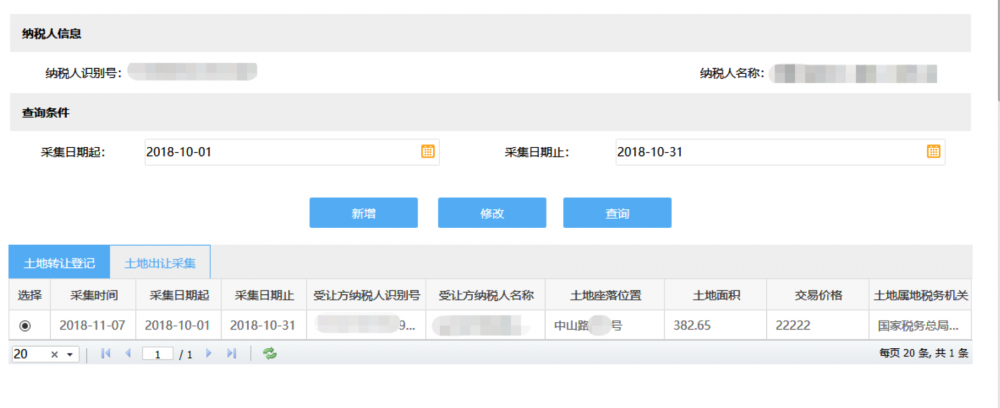The width and height of the screenshot is (1000, 408).
Task: Select the radio button for 2018-11-07 row
Action: coord(25,325)
